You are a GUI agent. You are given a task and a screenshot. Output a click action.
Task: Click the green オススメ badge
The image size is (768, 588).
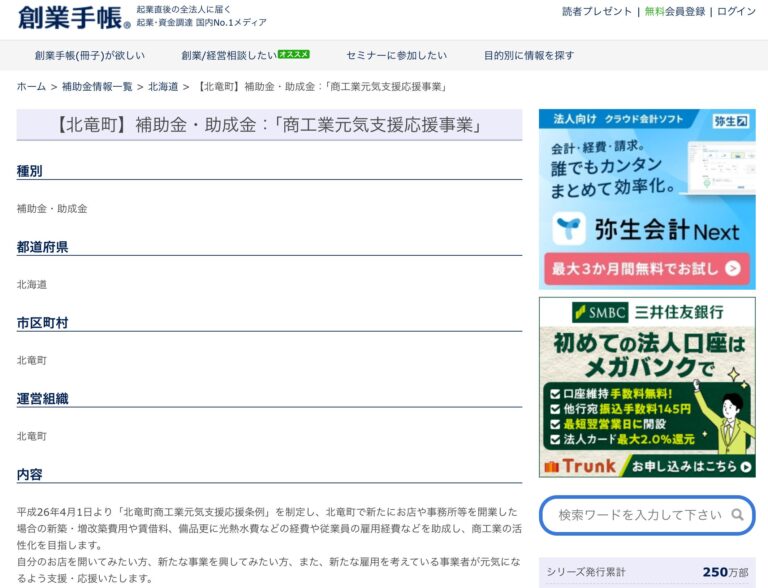293,55
